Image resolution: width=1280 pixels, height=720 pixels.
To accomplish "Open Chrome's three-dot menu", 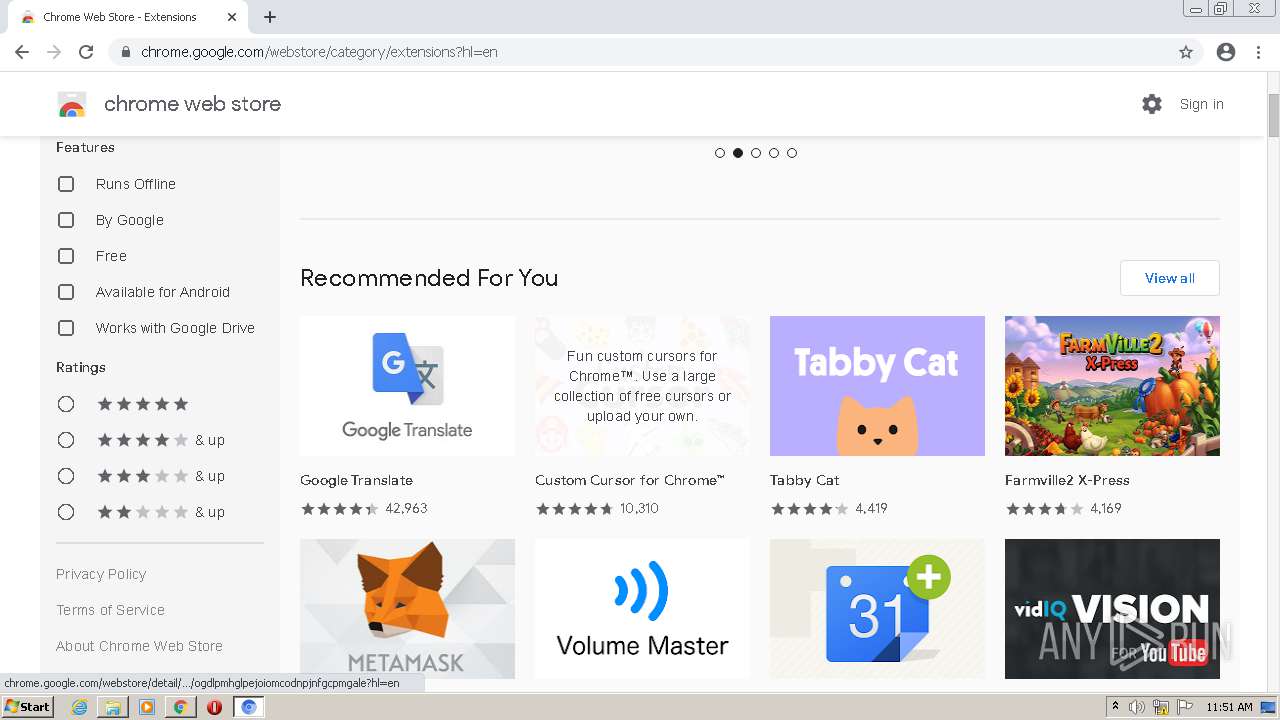I will 1258,52.
